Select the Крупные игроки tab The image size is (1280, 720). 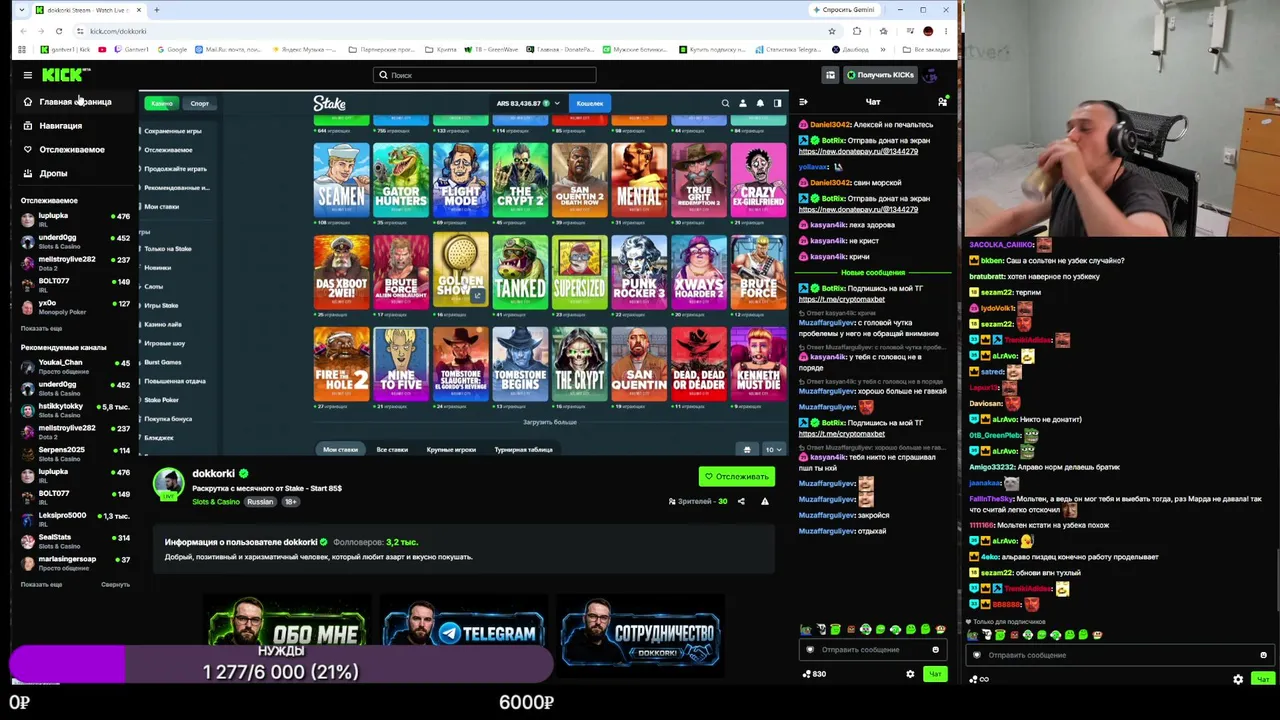tap(451, 449)
